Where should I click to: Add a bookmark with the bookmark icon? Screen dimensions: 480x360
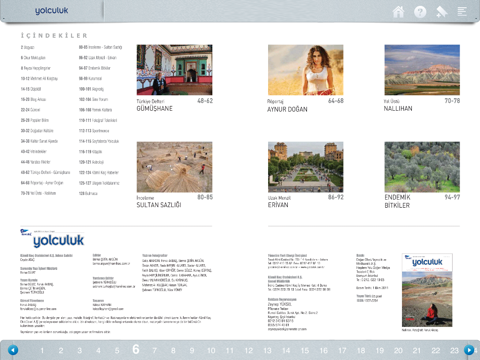[x=442, y=12]
